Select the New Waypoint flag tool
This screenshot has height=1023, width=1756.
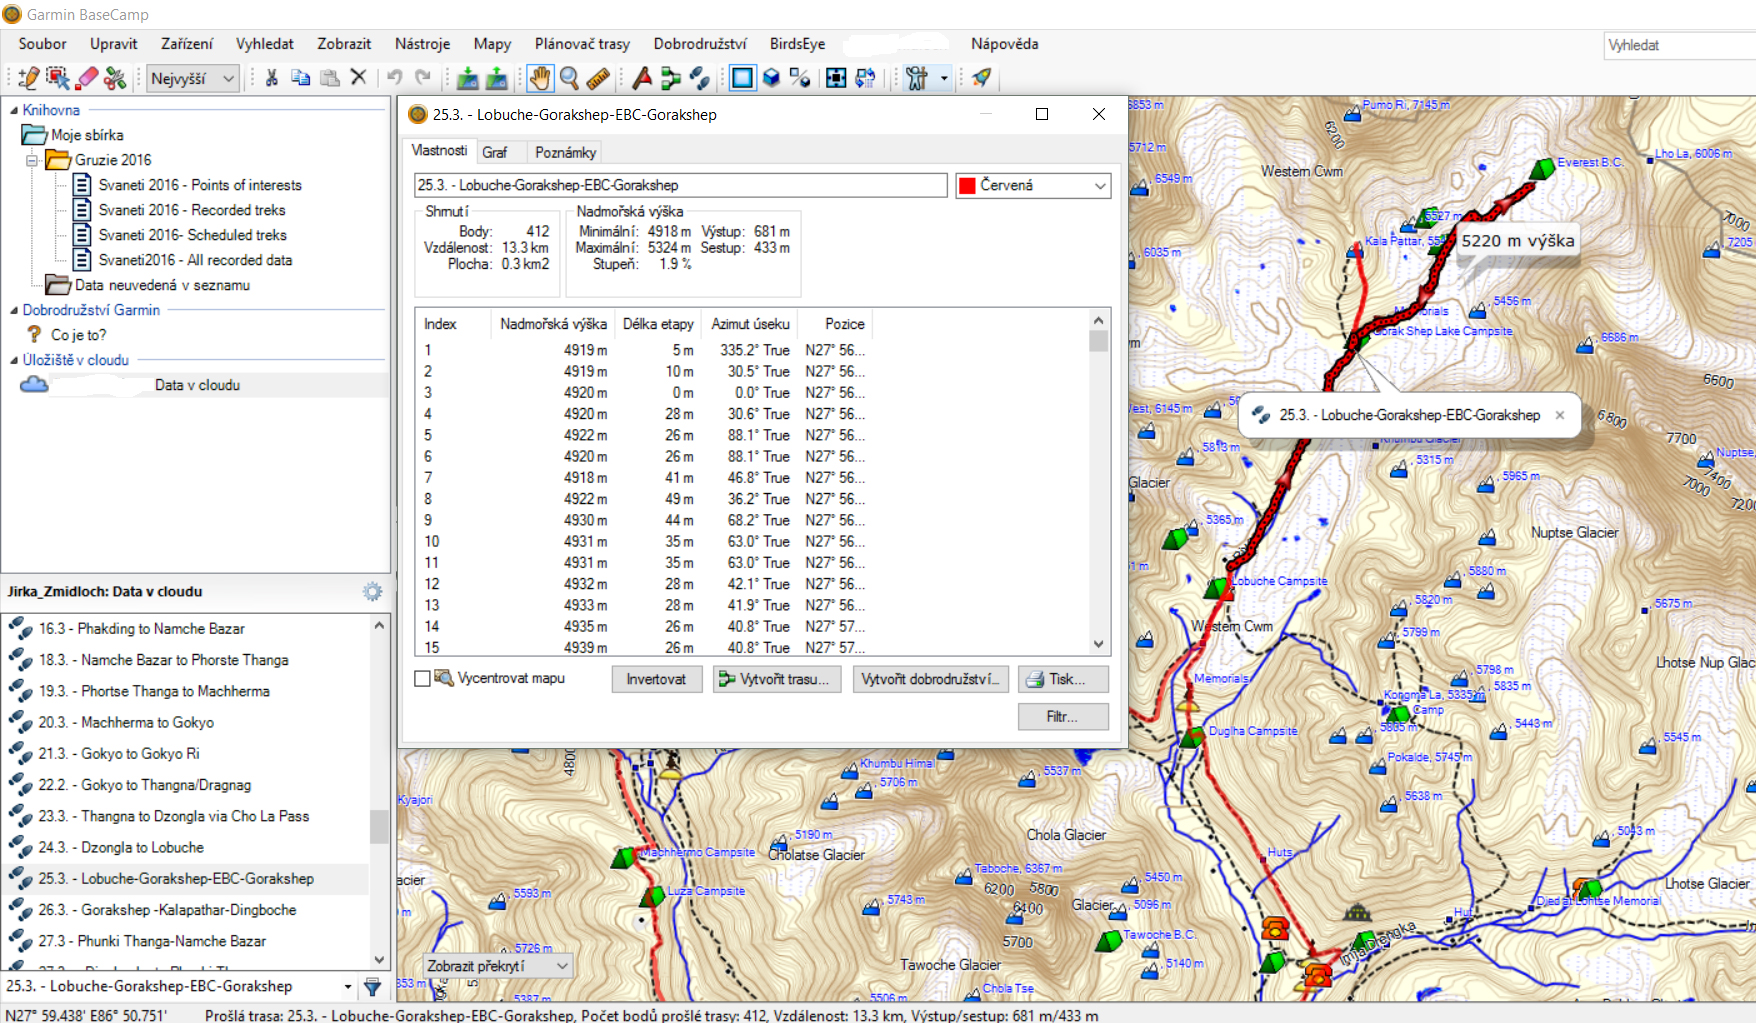click(642, 77)
